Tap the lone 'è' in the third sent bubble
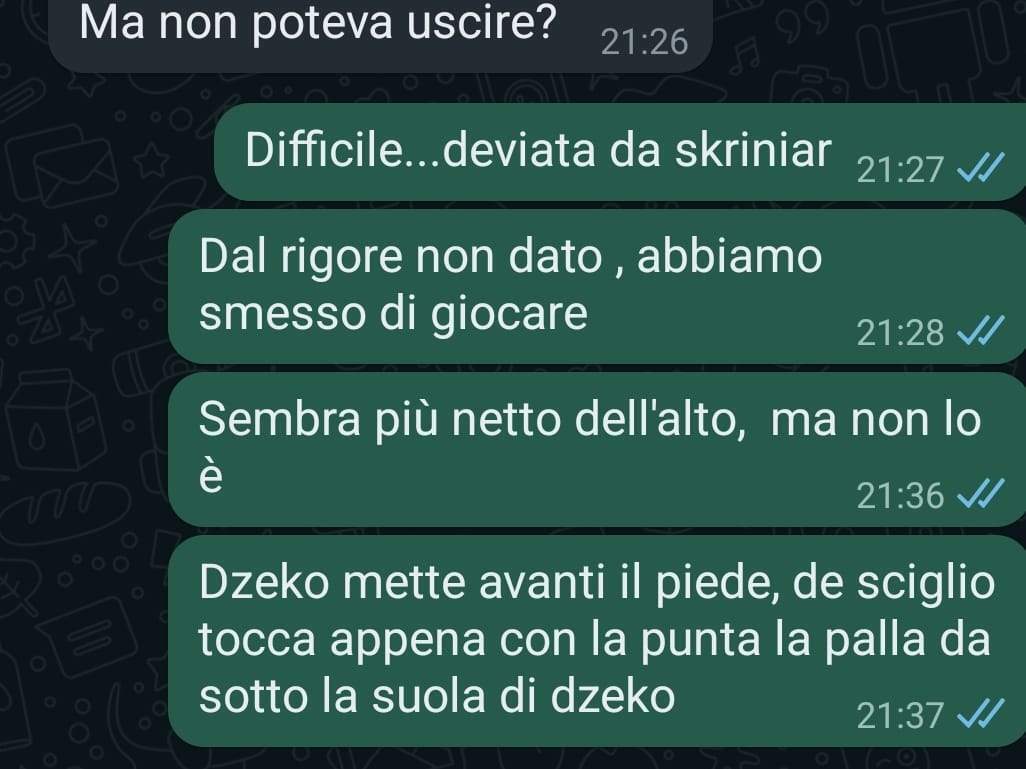 211,476
